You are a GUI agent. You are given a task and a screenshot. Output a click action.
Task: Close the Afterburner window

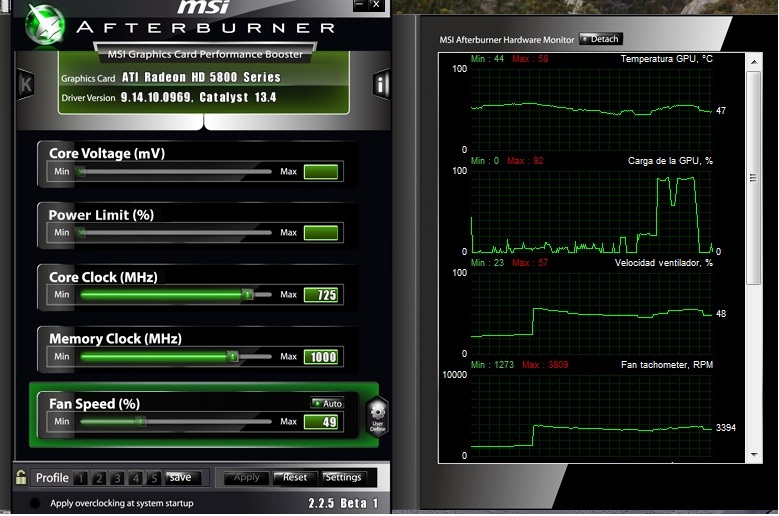coord(376,5)
